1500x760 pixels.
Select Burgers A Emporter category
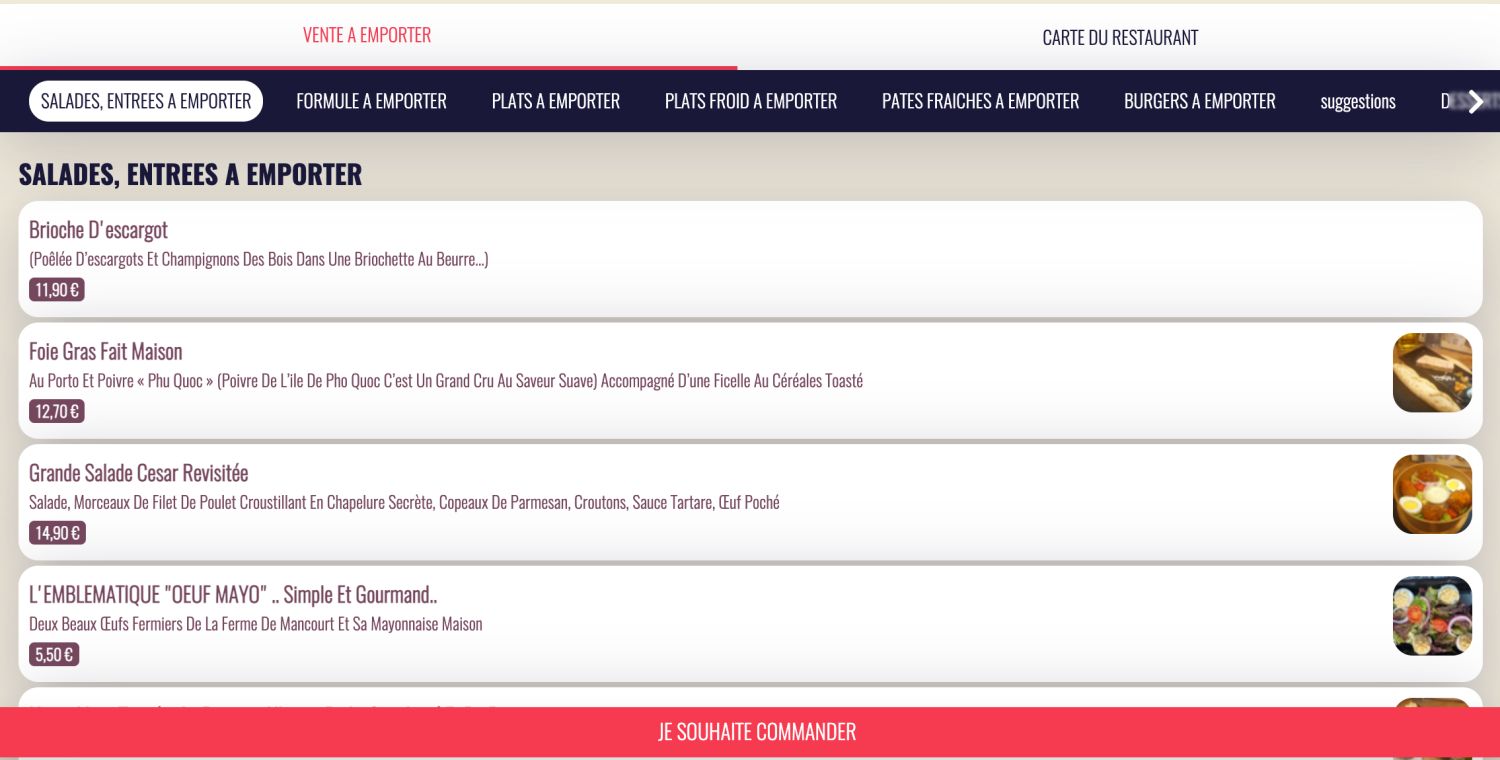pyautogui.click(x=1199, y=101)
